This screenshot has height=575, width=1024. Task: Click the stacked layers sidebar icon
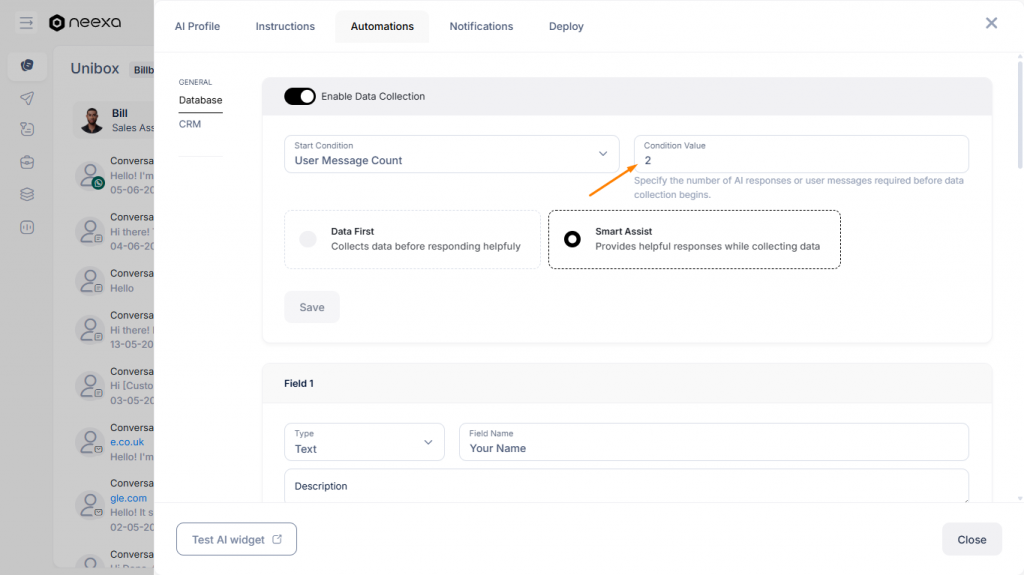pyautogui.click(x=27, y=194)
